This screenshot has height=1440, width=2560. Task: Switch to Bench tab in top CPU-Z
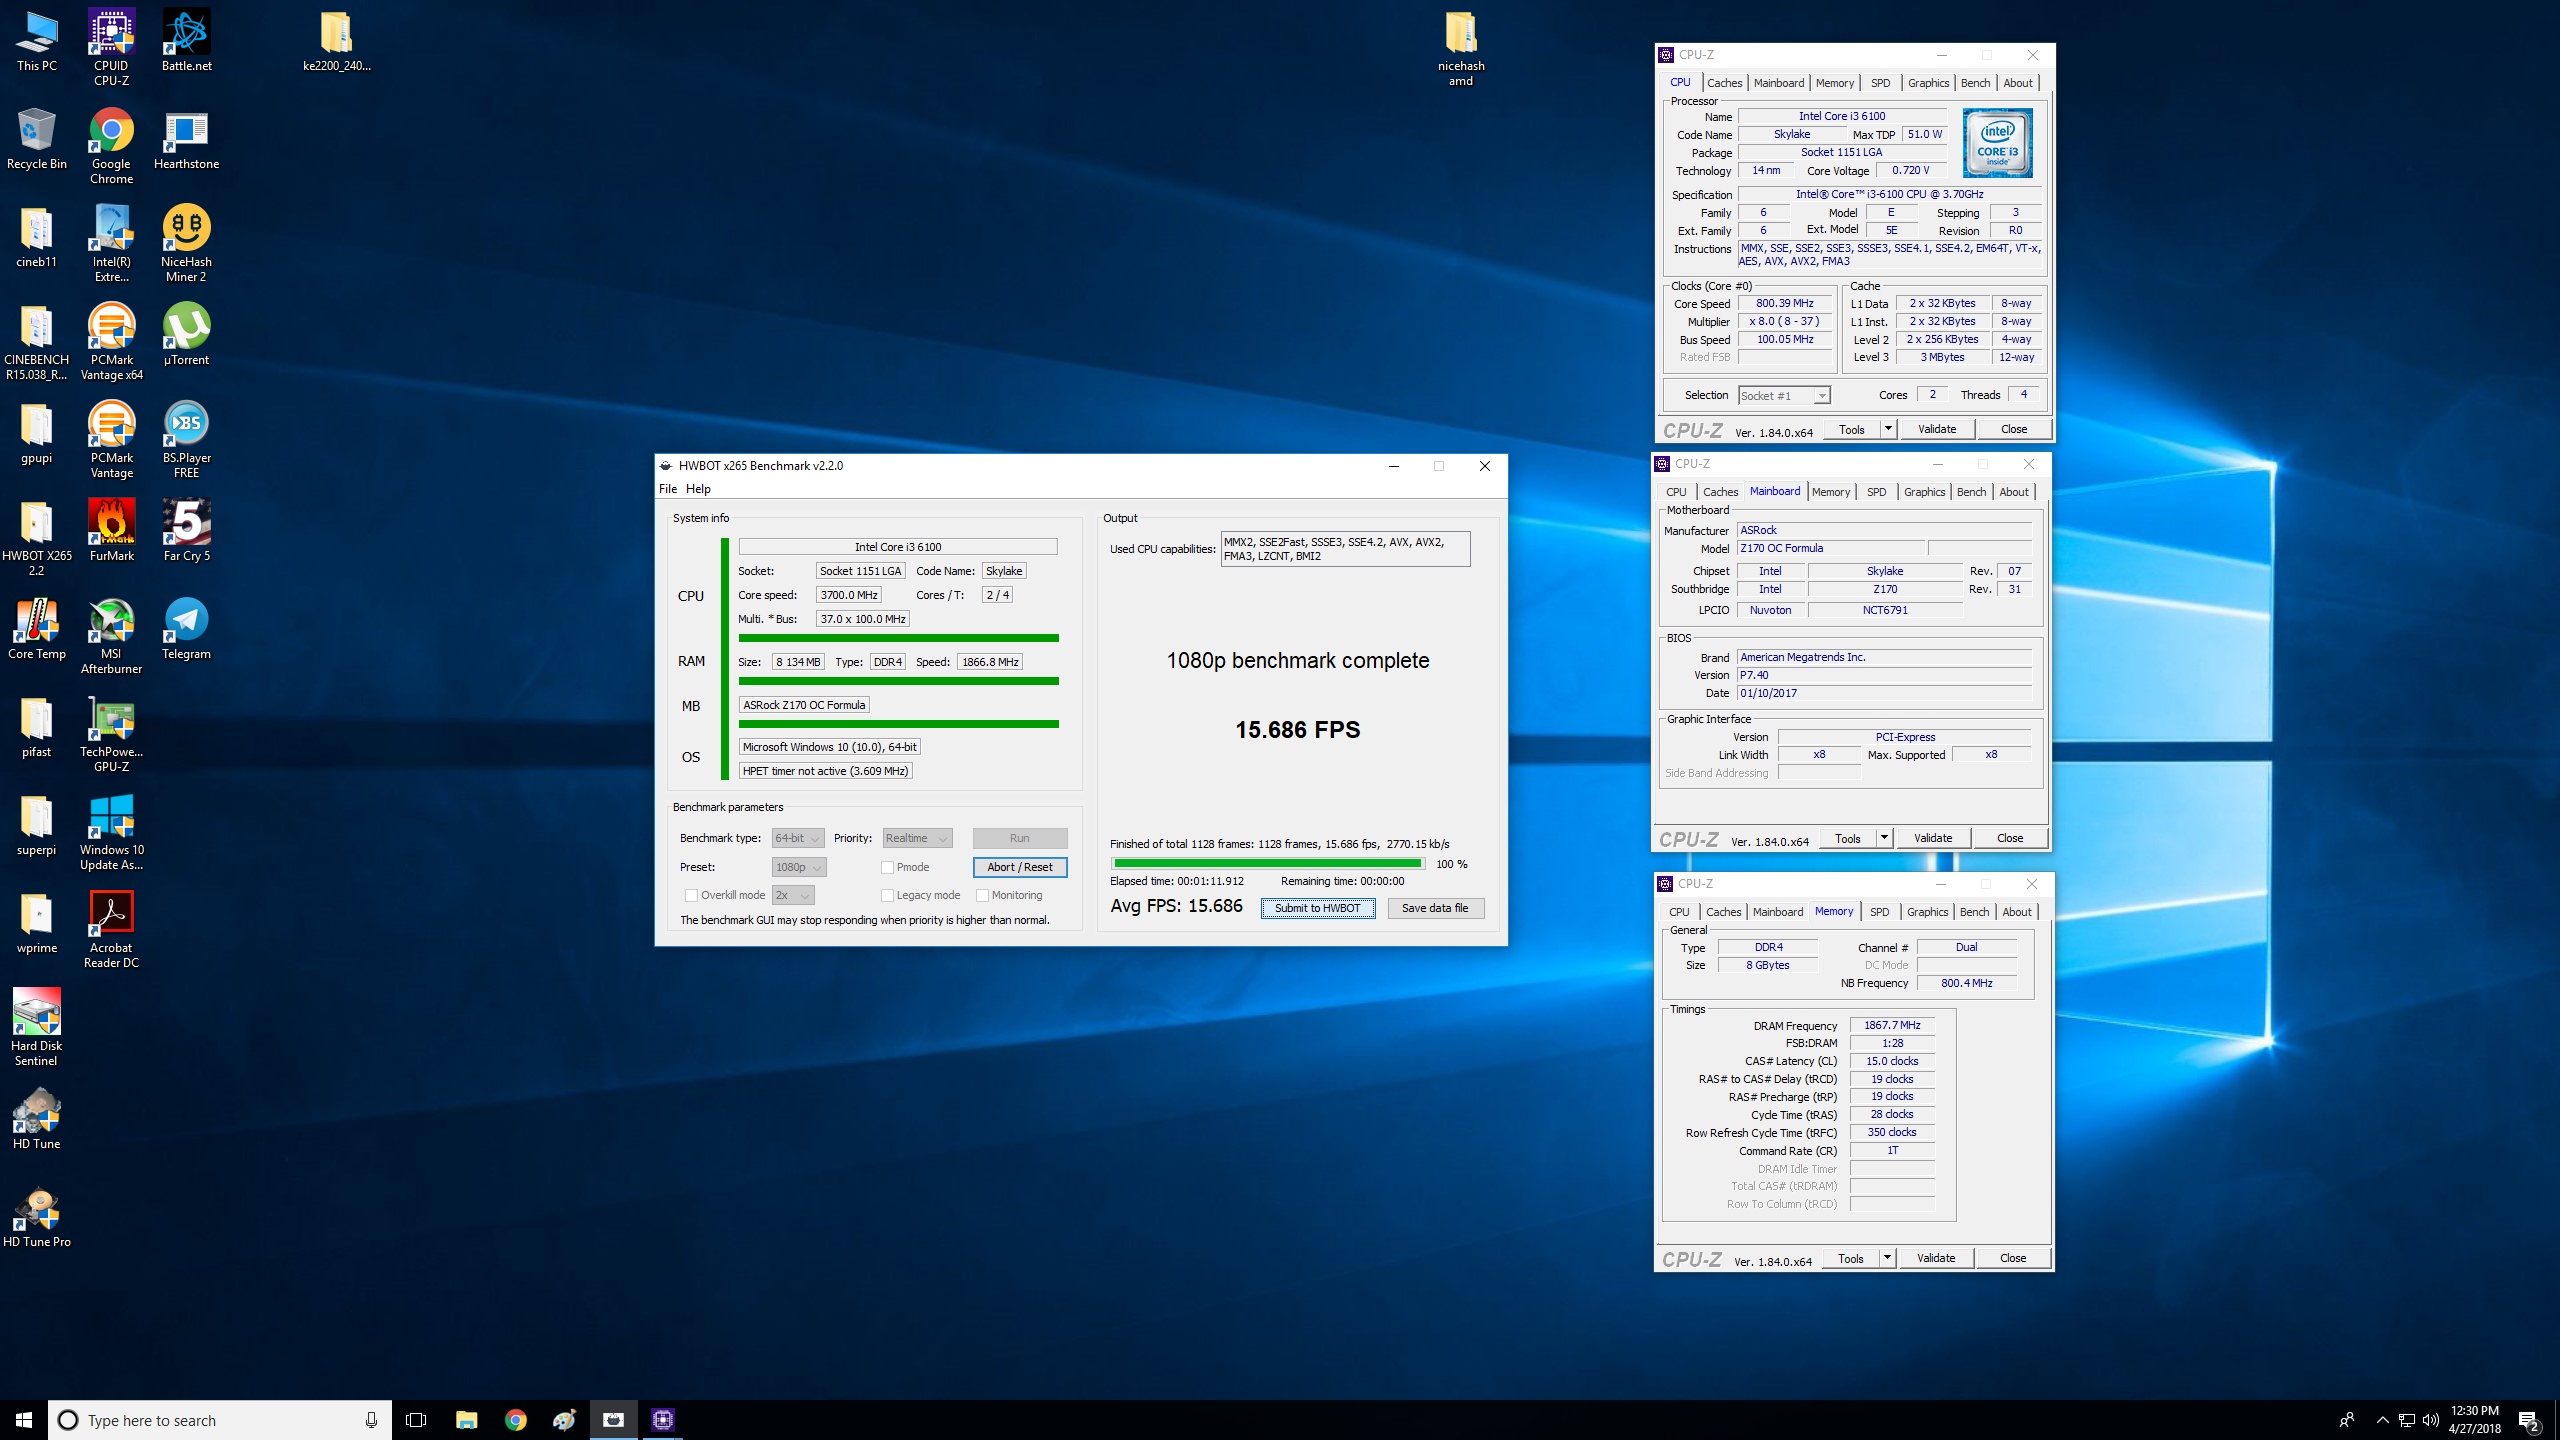pos(1975,83)
